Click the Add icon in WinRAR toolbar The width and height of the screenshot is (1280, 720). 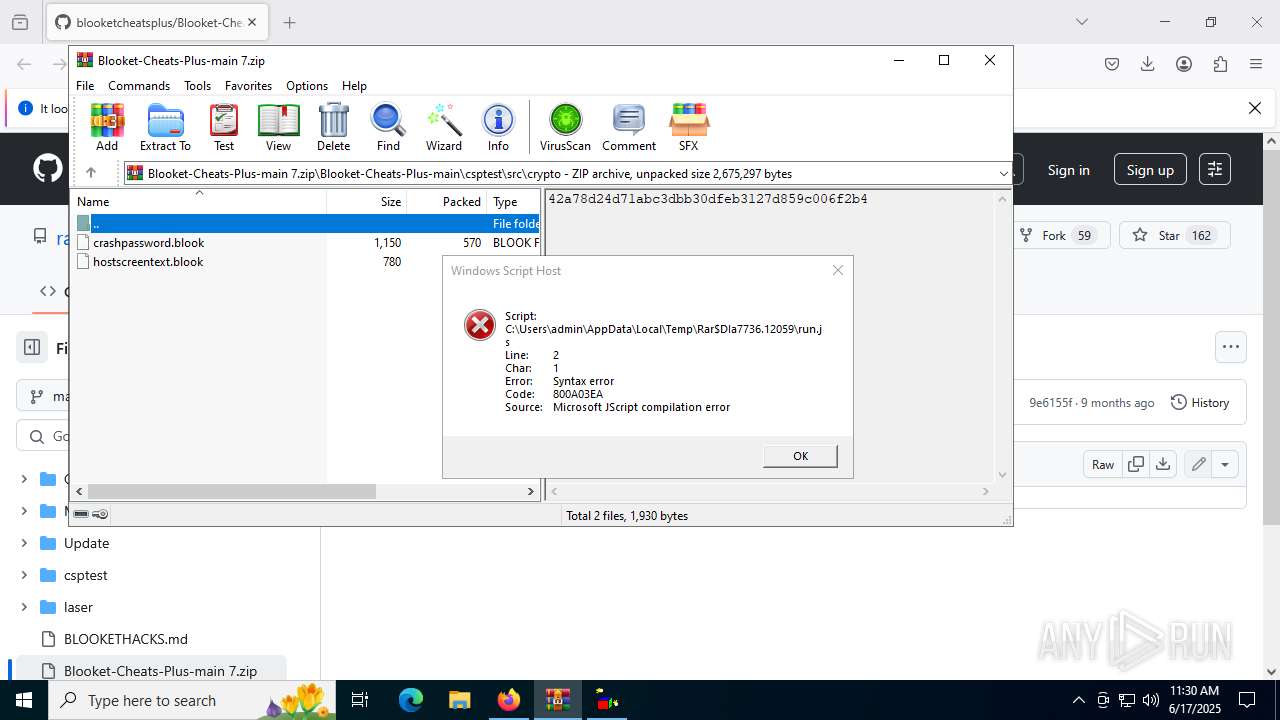tap(107, 127)
